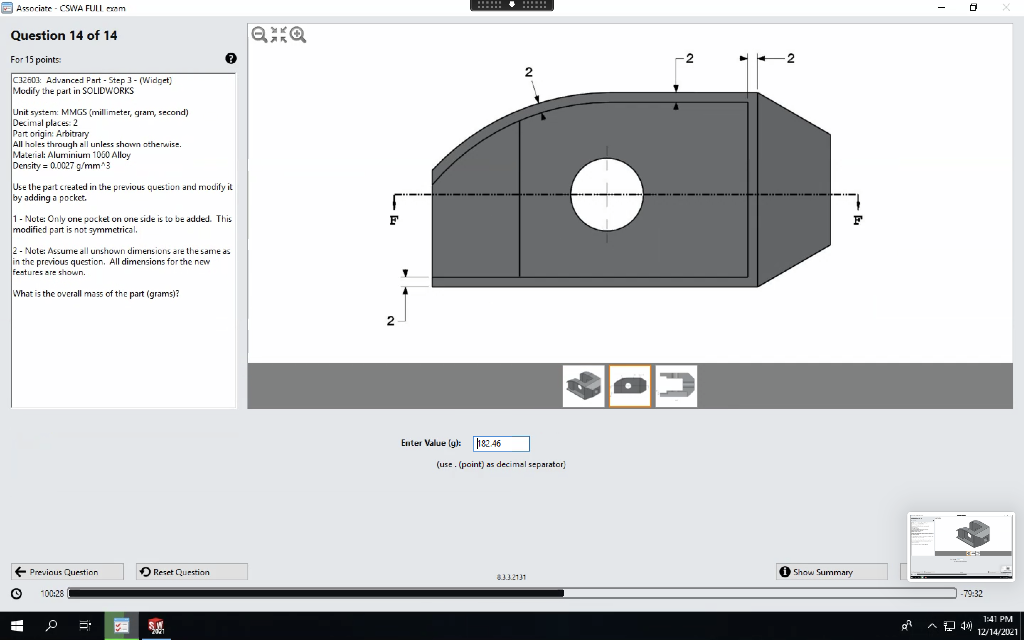Select the Zoom Out magnifier icon

pos(260,33)
